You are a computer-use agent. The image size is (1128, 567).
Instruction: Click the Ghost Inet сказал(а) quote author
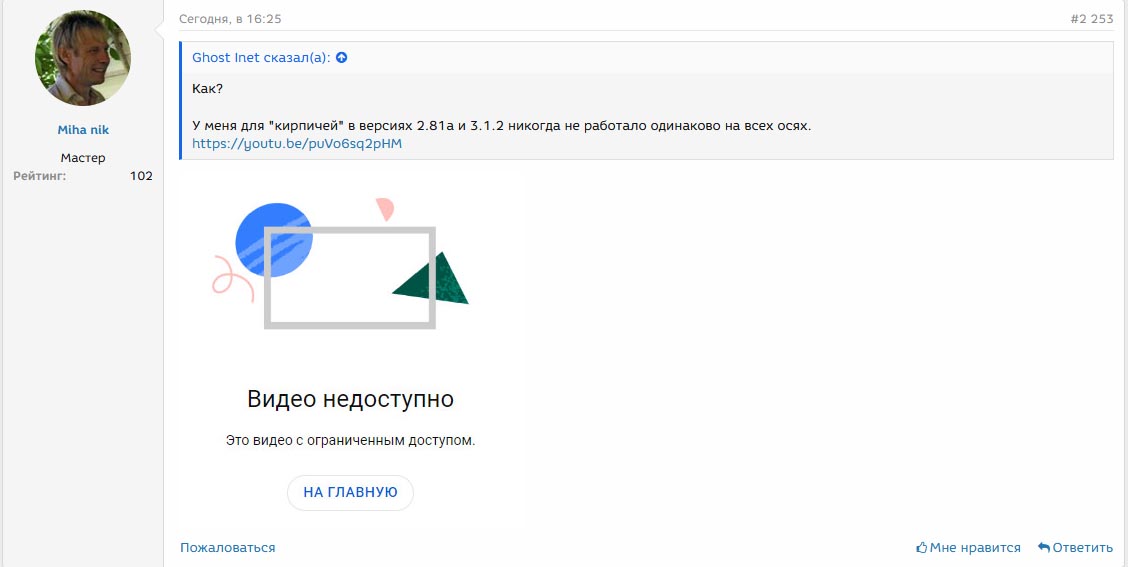[262, 58]
